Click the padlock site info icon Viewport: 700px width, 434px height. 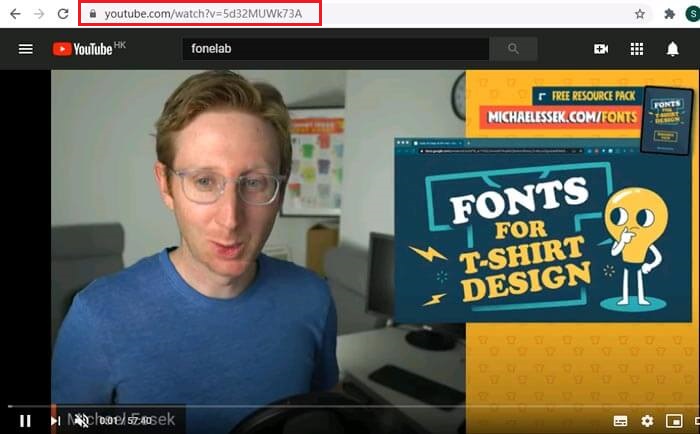coord(93,14)
